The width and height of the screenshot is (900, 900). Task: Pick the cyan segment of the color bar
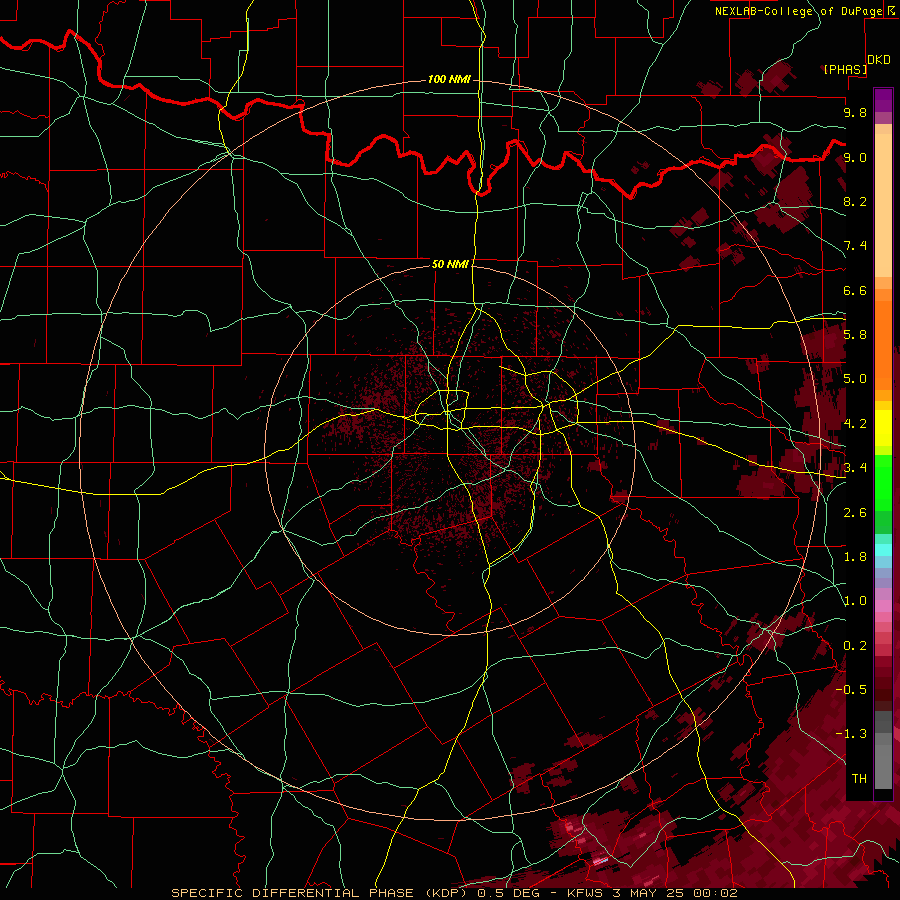(x=883, y=550)
